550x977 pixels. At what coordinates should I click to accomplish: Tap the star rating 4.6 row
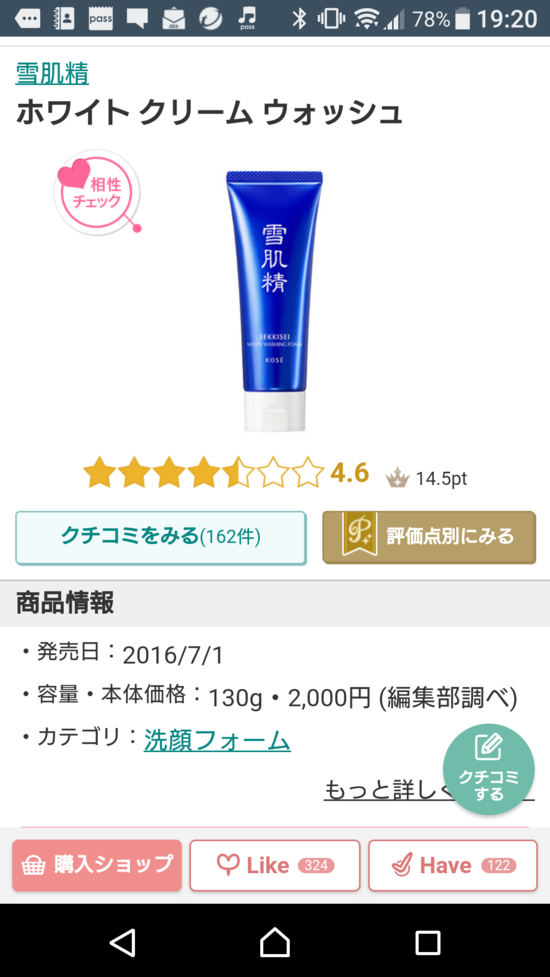[x=225, y=472]
